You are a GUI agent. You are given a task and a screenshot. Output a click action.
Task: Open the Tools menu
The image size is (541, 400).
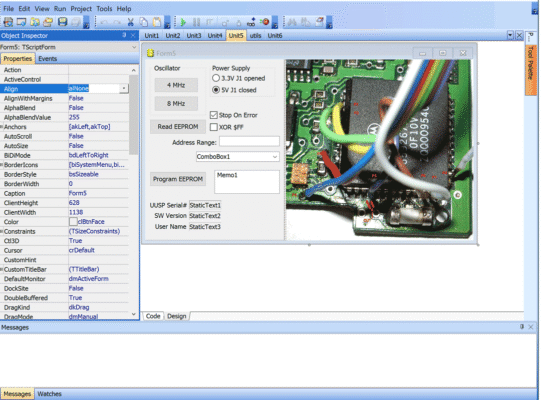[x=104, y=9]
